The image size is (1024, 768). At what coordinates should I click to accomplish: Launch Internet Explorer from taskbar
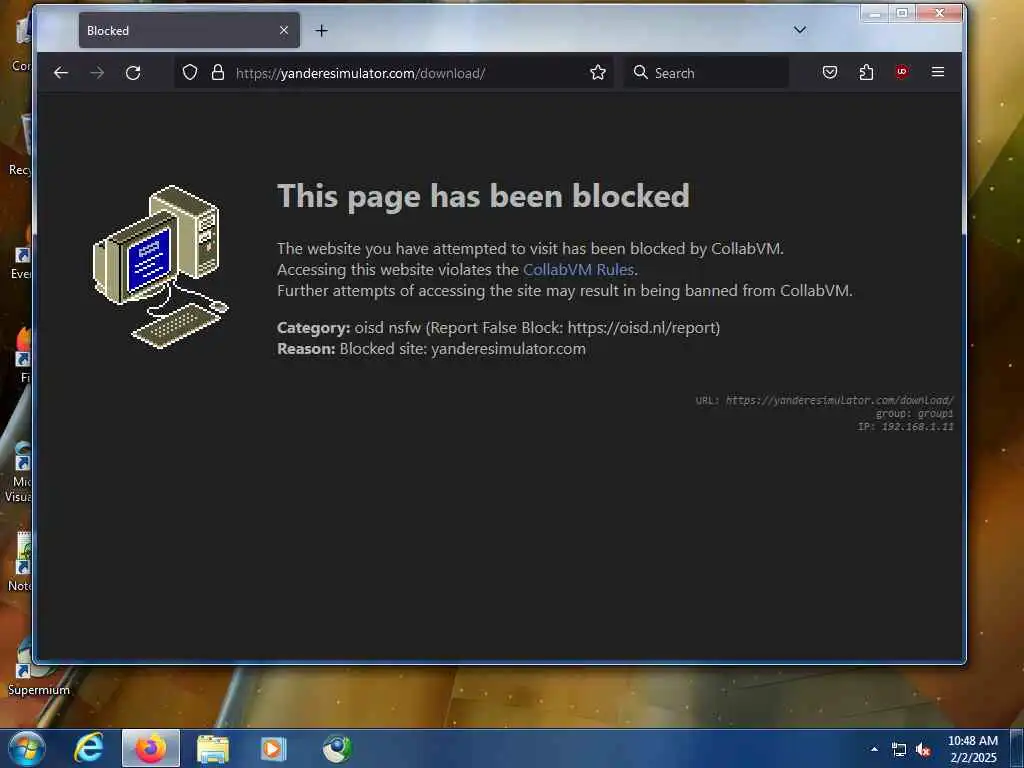(89, 748)
